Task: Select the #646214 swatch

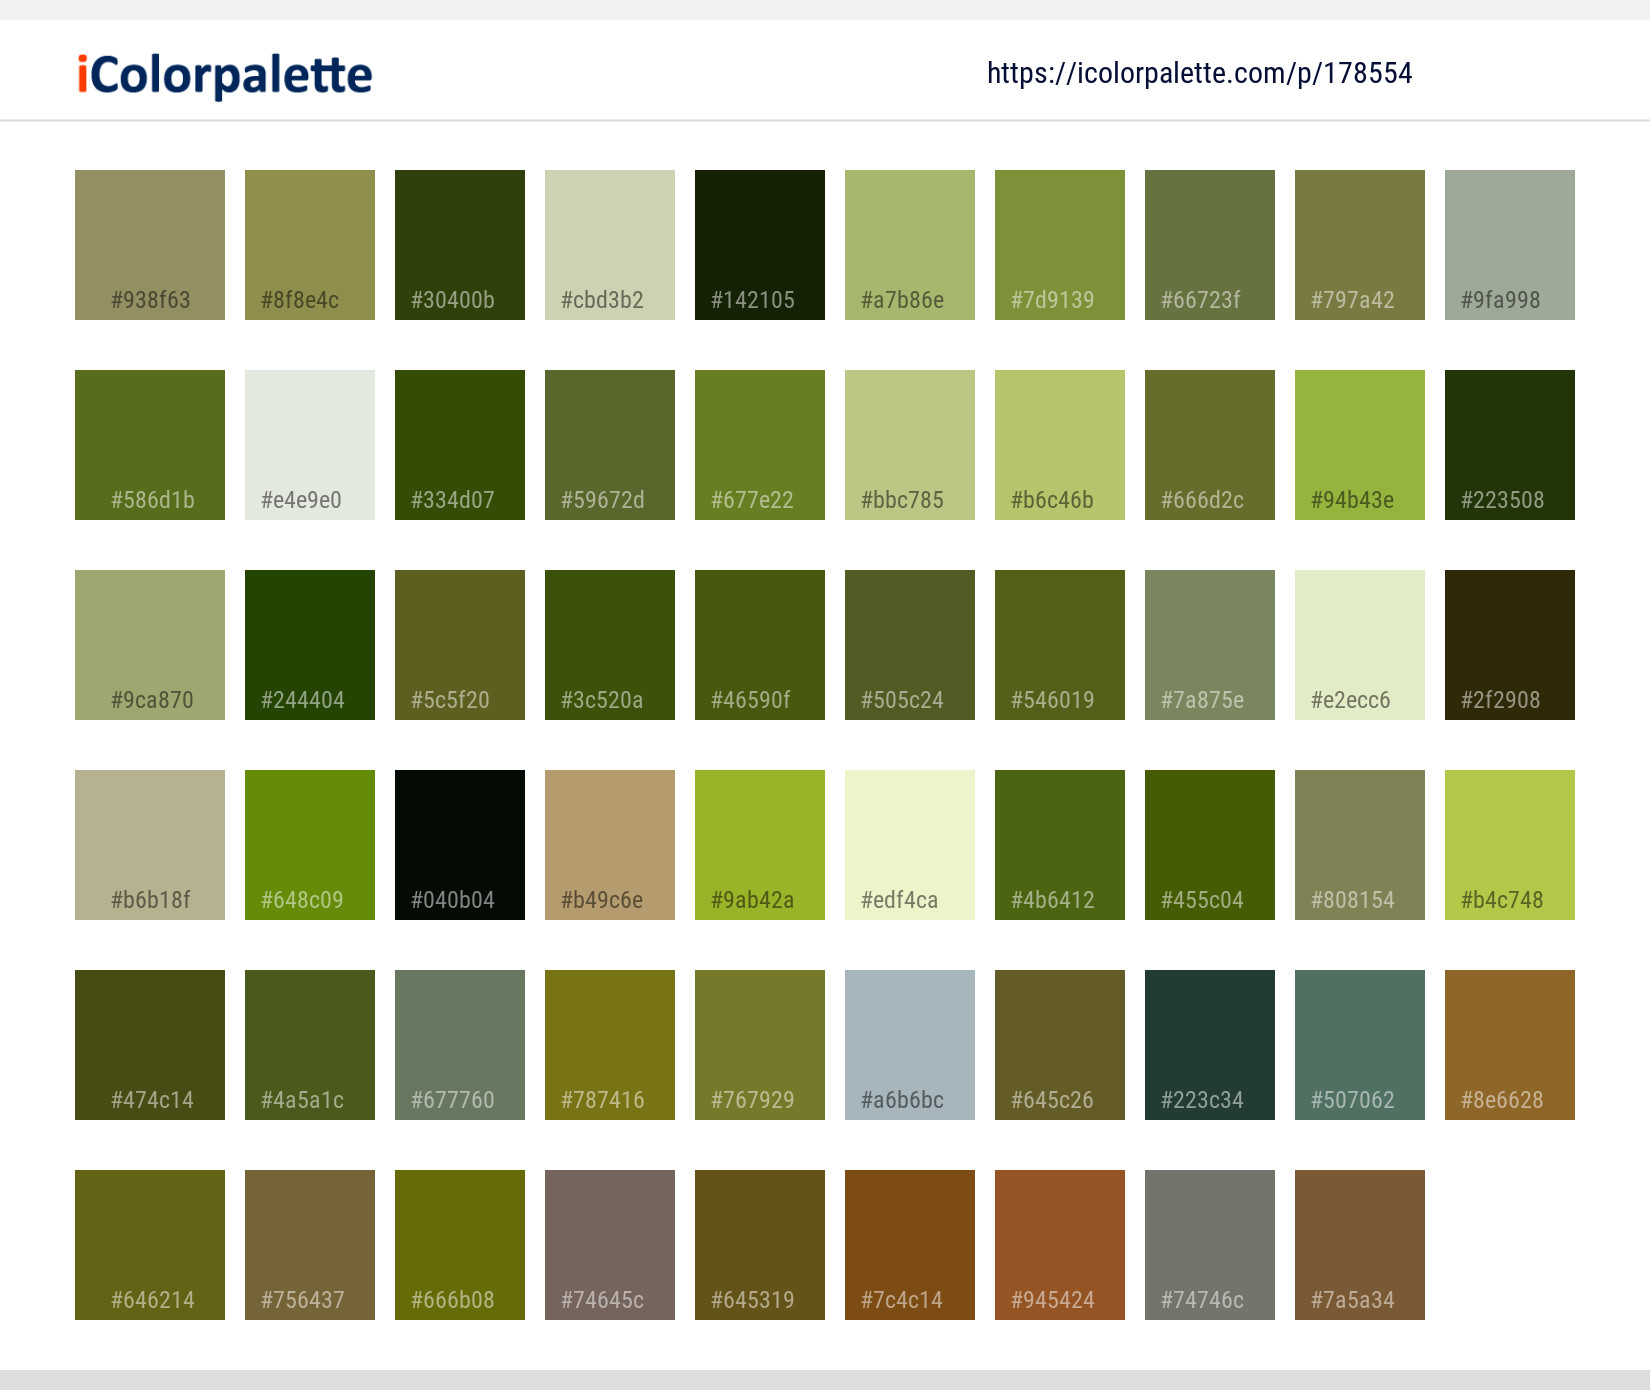Action: click(150, 1245)
